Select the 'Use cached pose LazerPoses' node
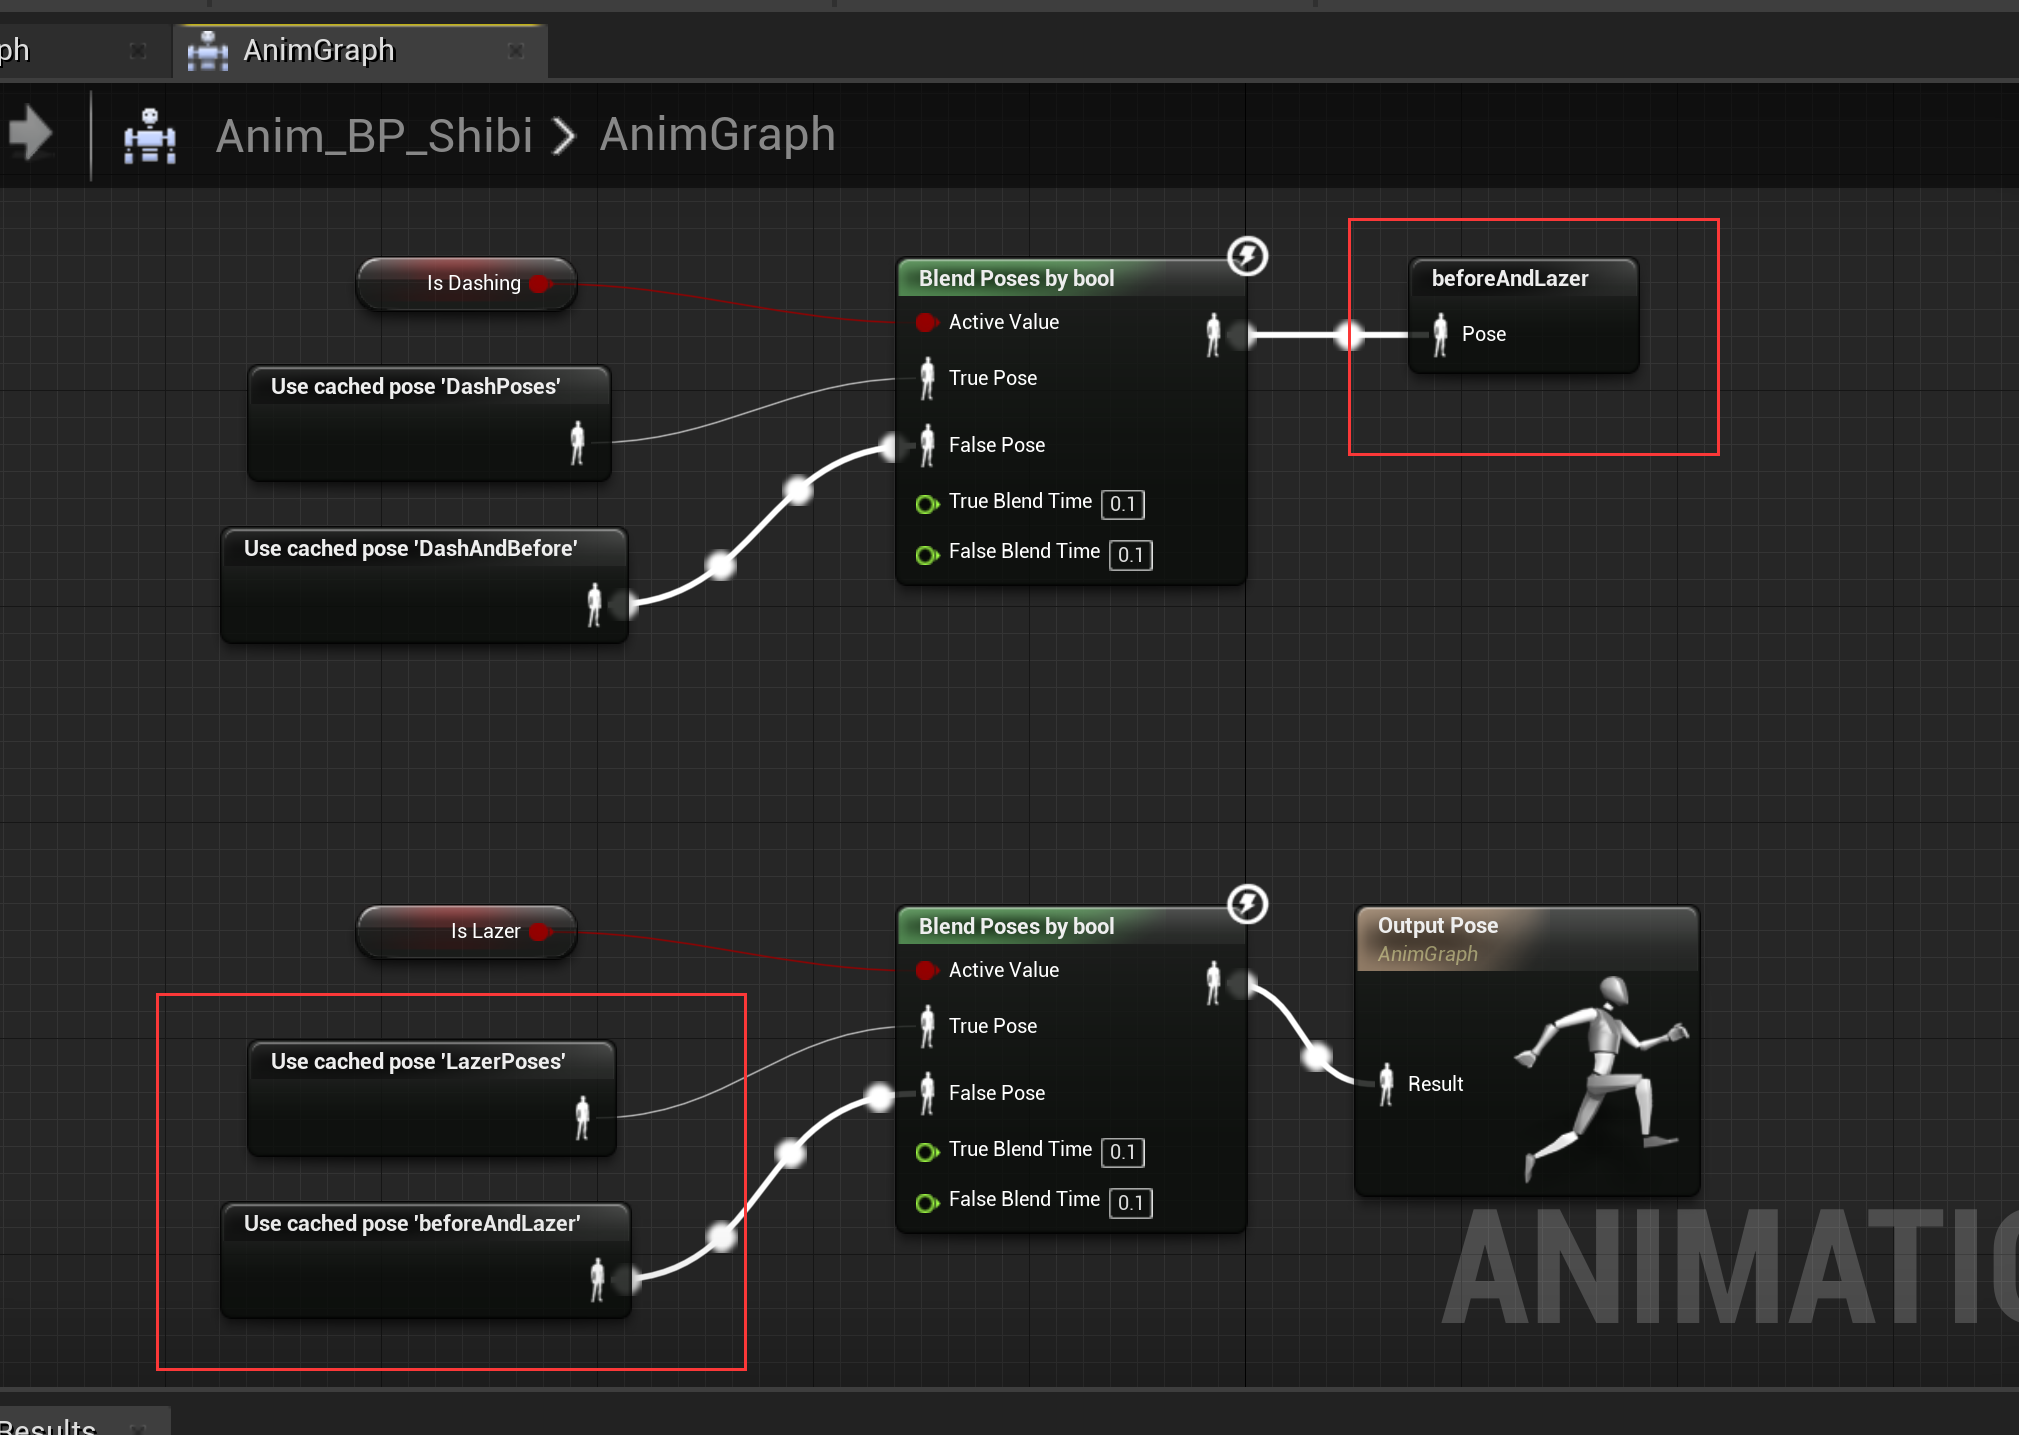This screenshot has width=2019, height=1435. click(430, 1062)
